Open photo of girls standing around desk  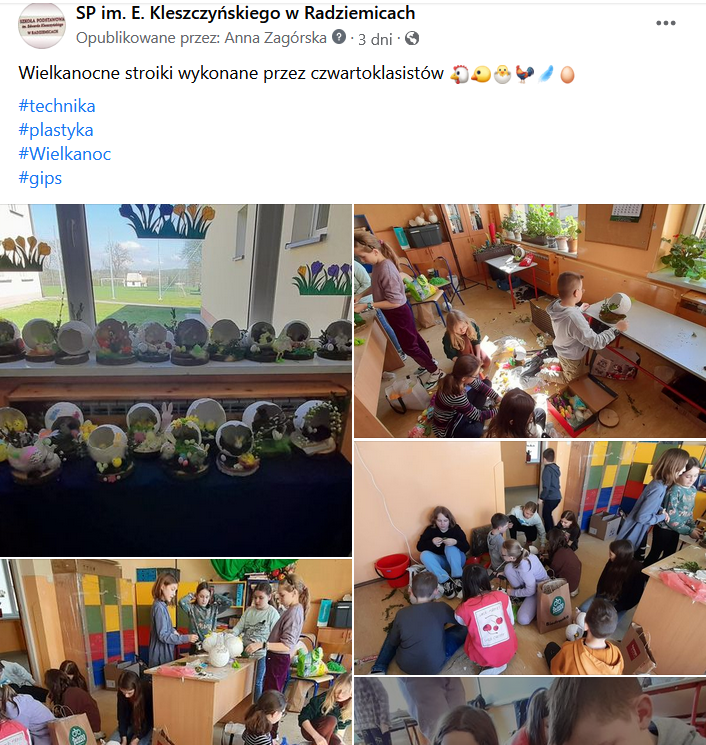[176, 652]
